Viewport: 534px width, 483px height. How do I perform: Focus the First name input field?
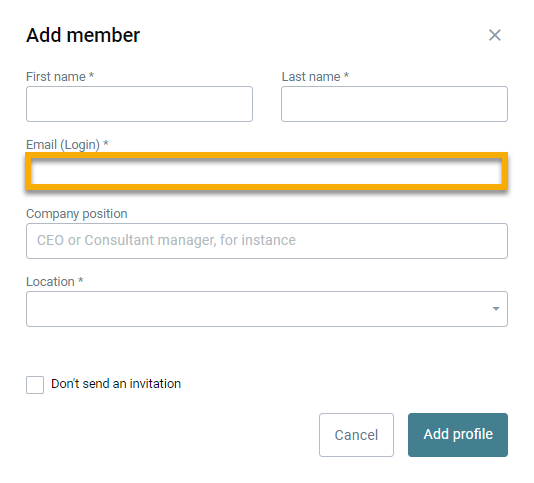click(139, 104)
